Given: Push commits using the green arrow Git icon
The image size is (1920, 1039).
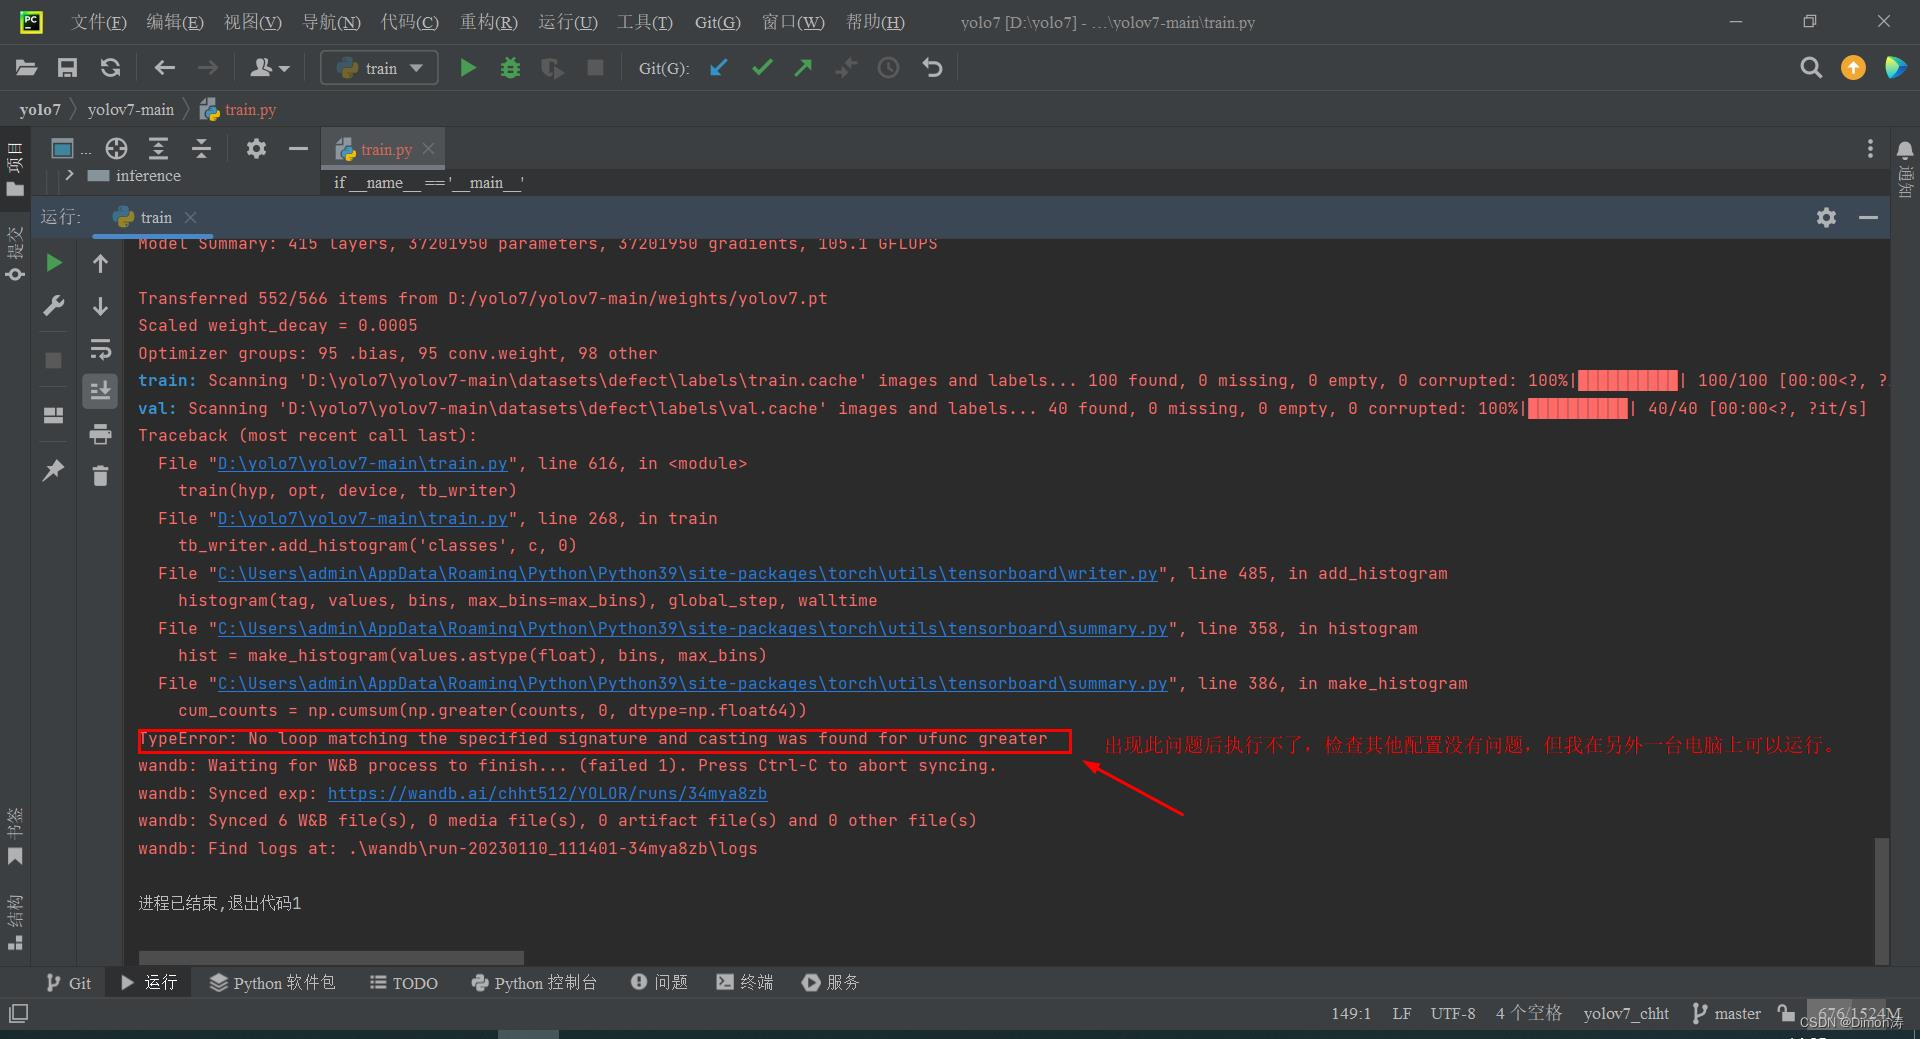Looking at the screenshot, I should pyautogui.click(x=804, y=67).
